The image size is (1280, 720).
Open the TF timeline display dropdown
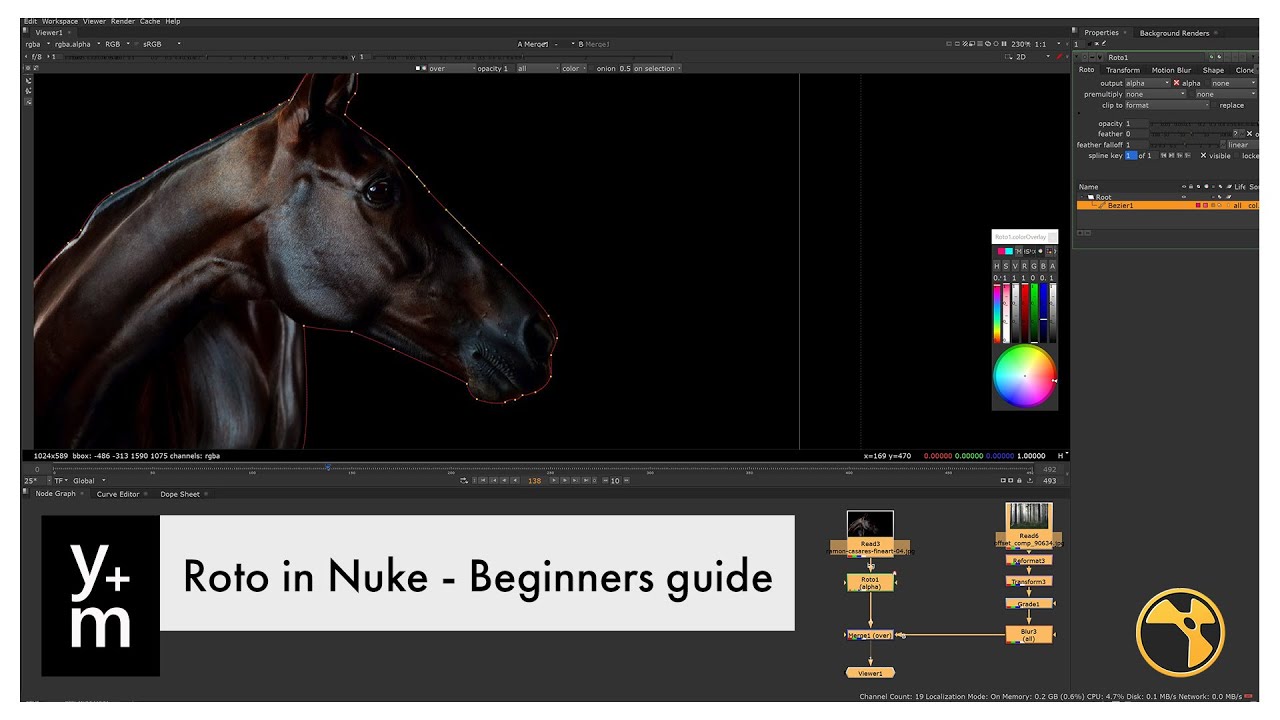[61, 481]
